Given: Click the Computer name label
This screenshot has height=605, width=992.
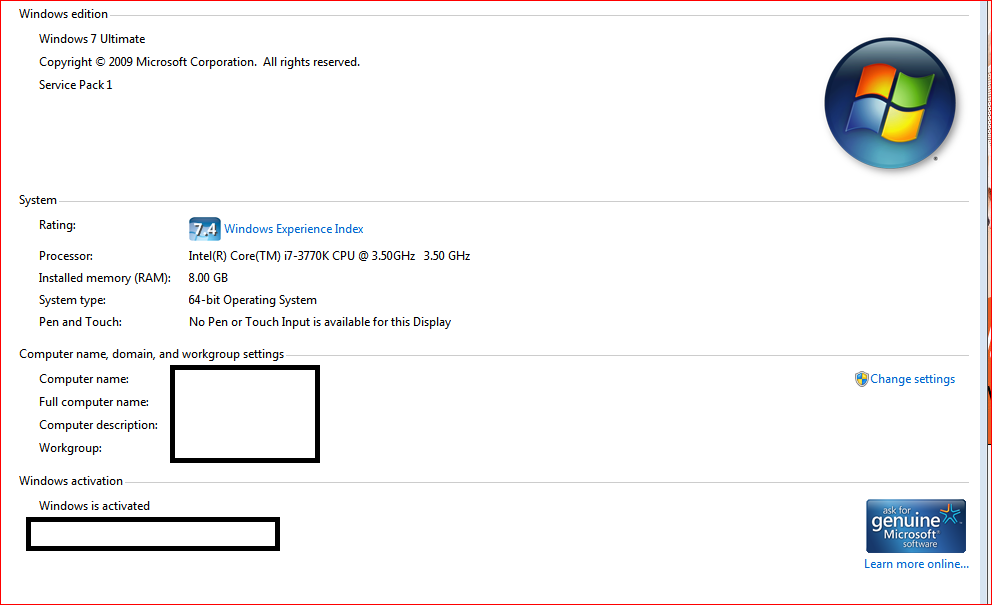Looking at the screenshot, I should [x=84, y=379].
